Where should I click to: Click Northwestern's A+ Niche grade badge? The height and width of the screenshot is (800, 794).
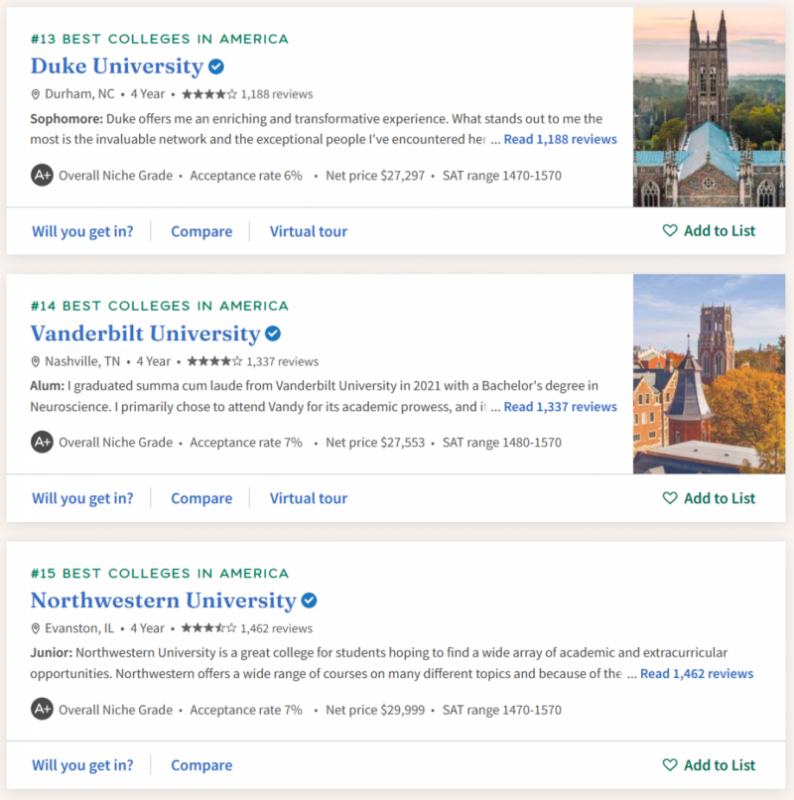(42, 709)
